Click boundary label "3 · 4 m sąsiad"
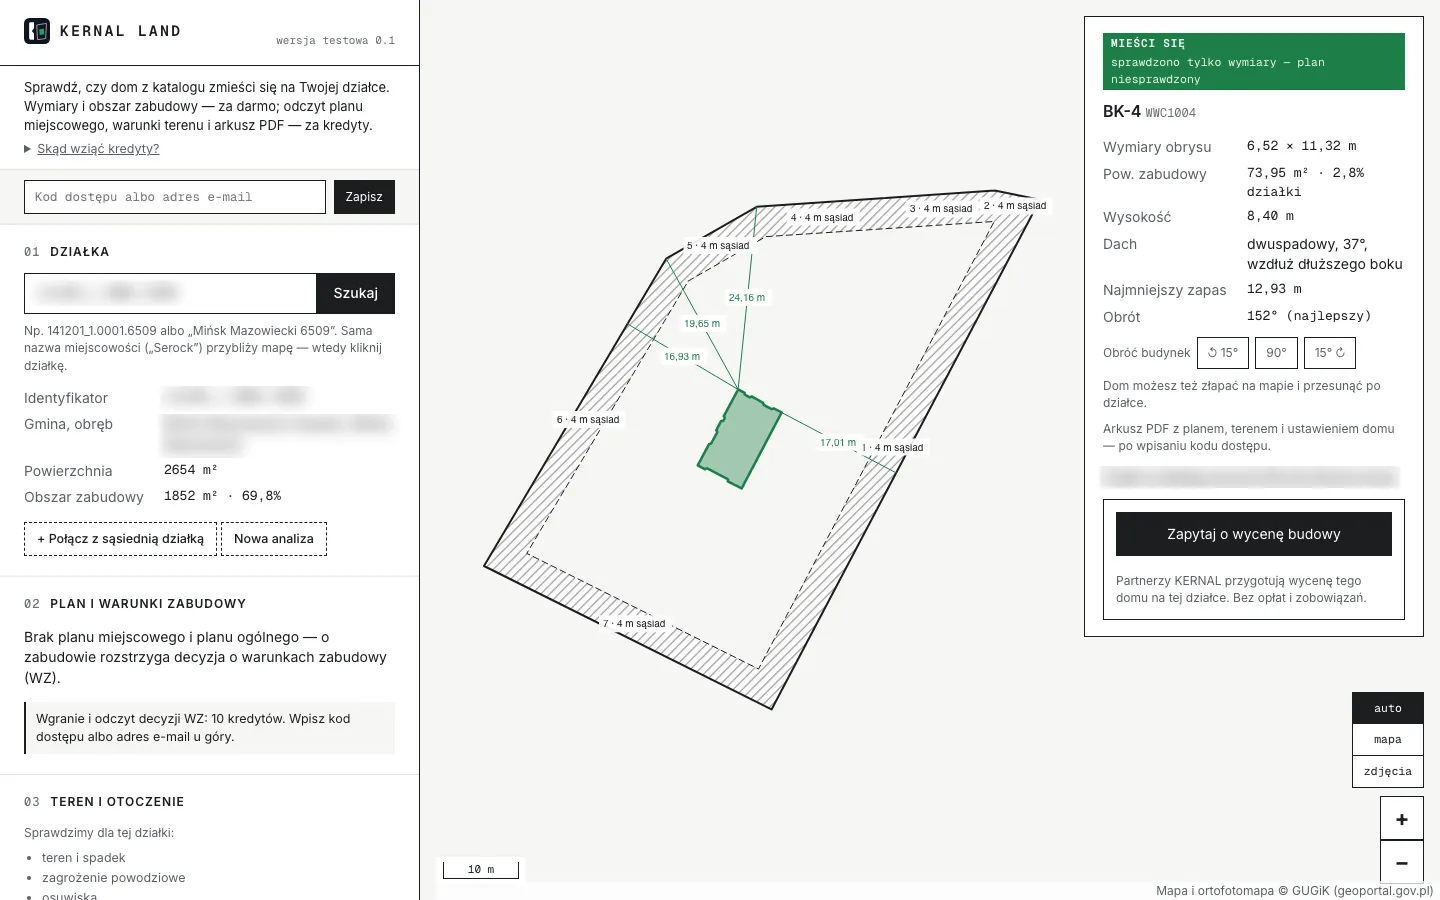1440x900 pixels. pos(941,209)
